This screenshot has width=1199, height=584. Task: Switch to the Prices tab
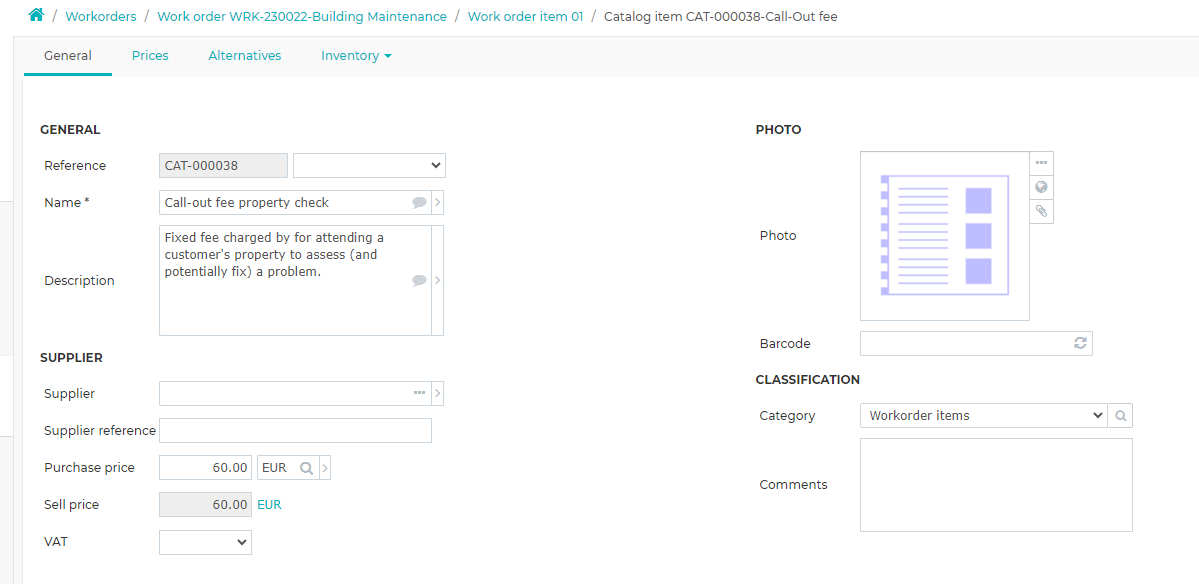click(150, 56)
